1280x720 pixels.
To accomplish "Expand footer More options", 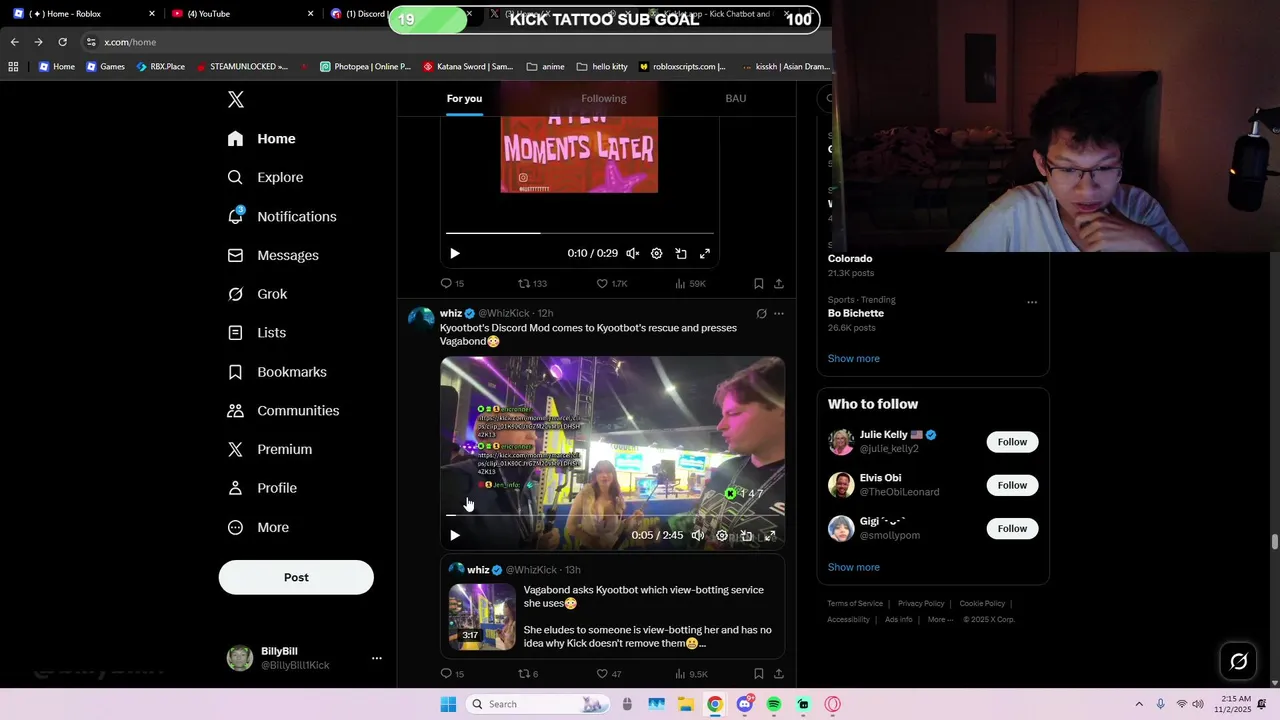I will 940,620.
